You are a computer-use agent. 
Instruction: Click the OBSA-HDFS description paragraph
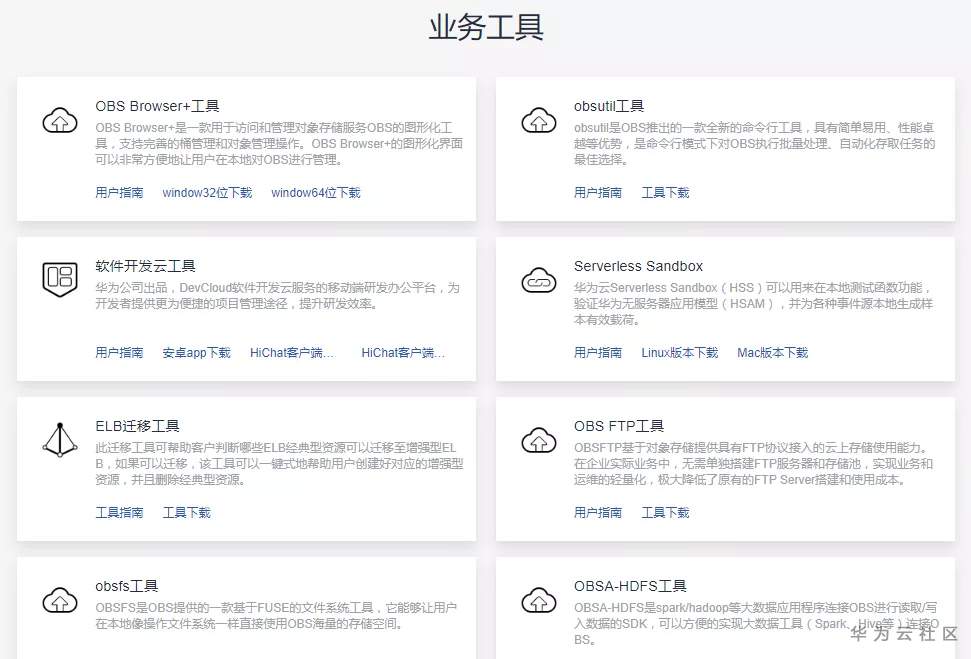pyautogui.click(x=756, y=623)
